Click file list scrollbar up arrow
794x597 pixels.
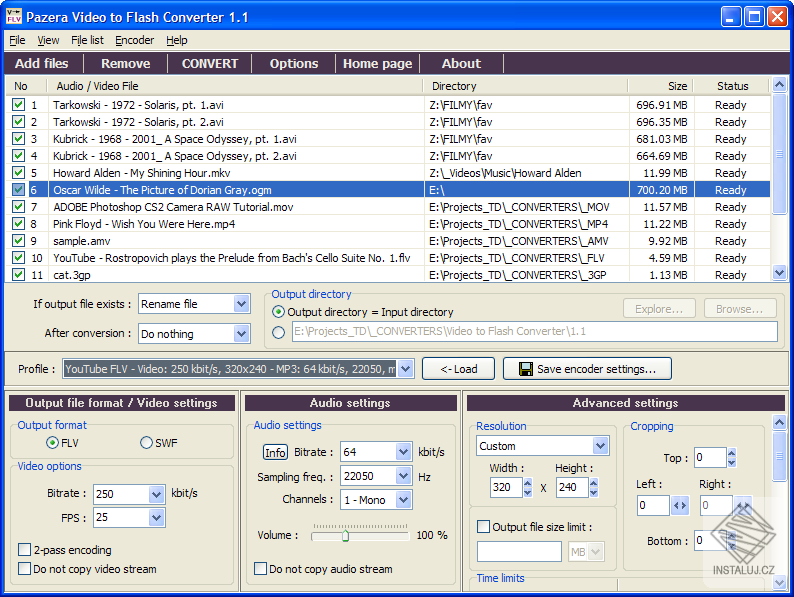(x=779, y=85)
